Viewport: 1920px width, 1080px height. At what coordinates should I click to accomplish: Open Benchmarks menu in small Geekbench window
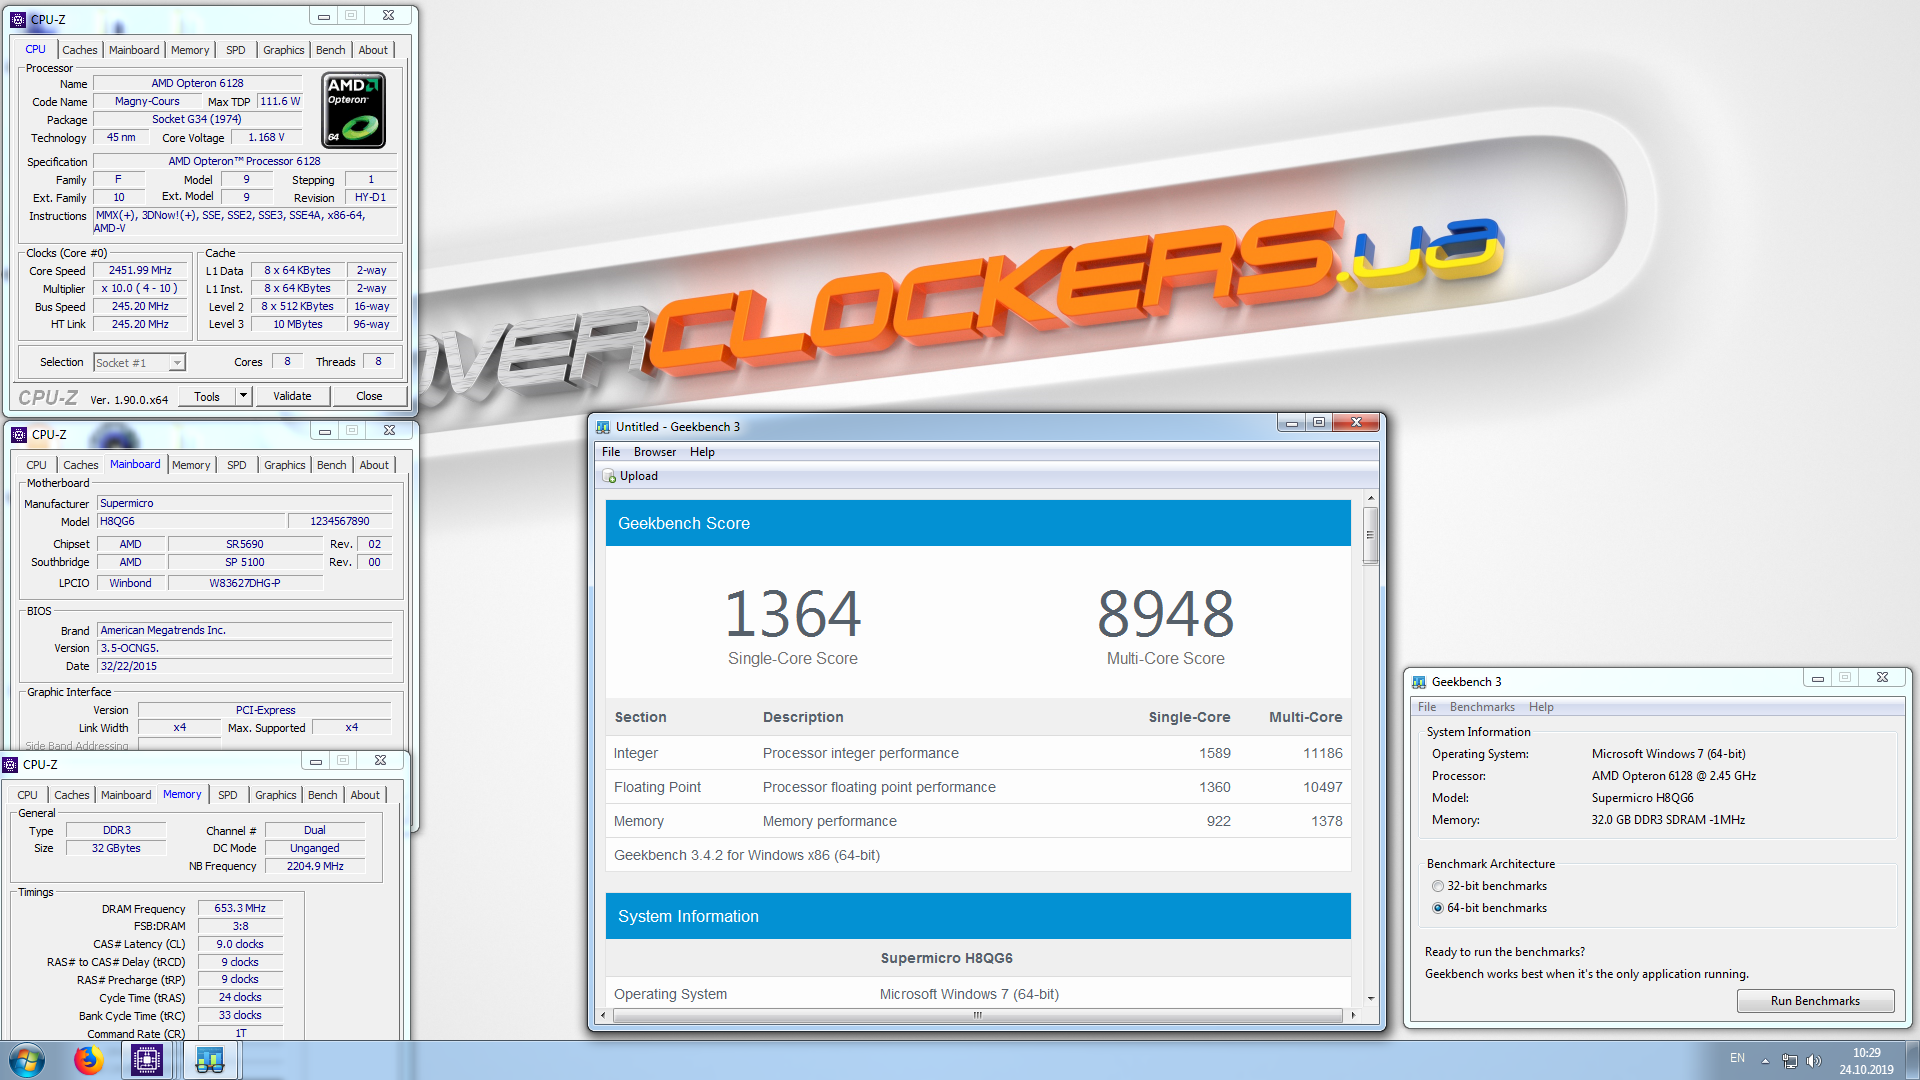(x=1482, y=707)
